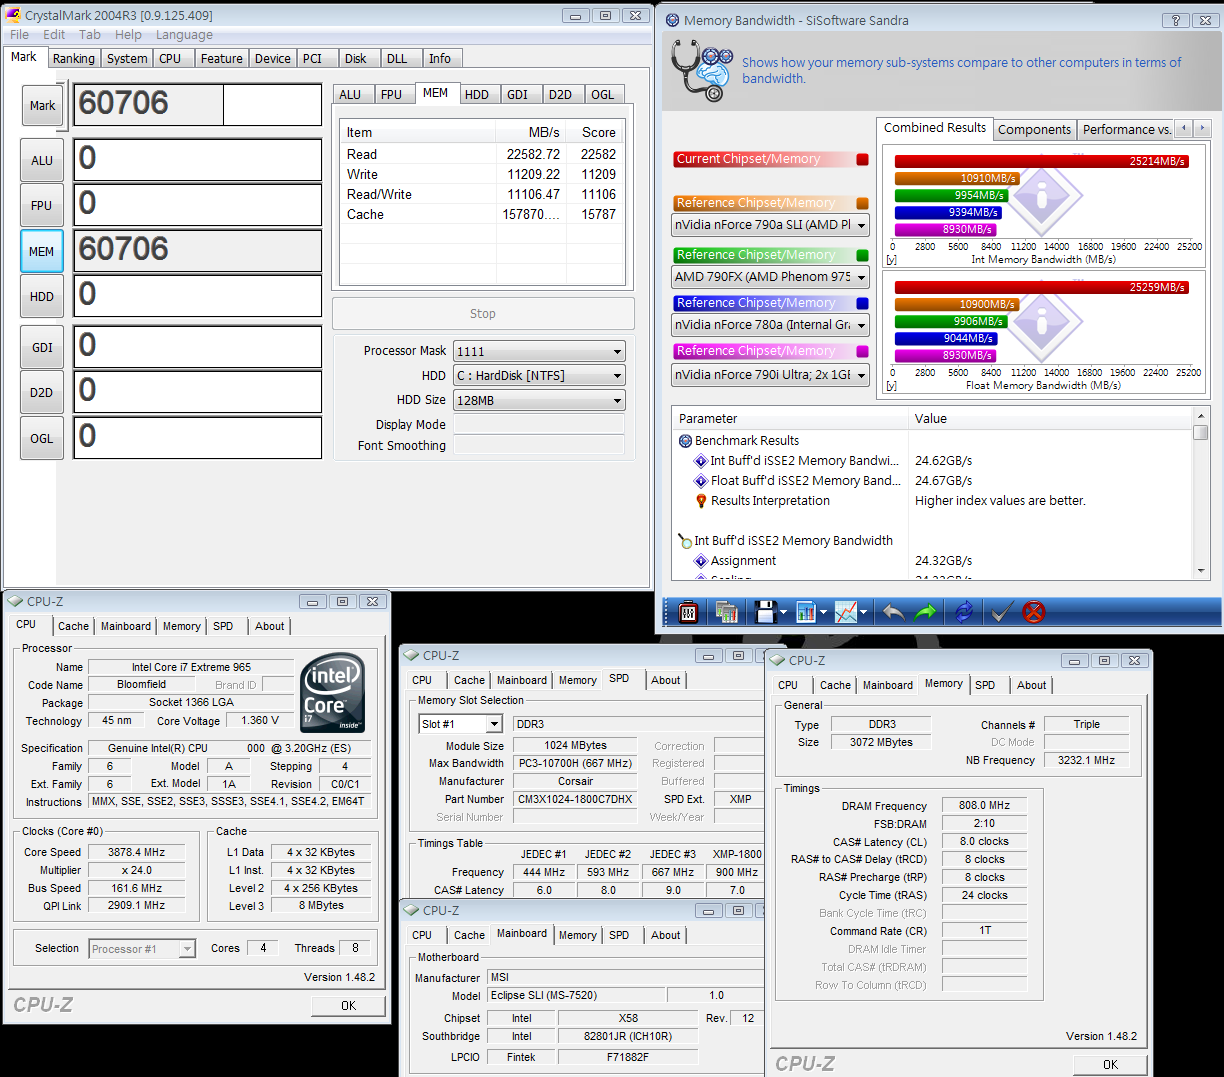The image size is (1224, 1077).
Task: Click the line graph icon in Sandra toolbar
Action: 847,612
